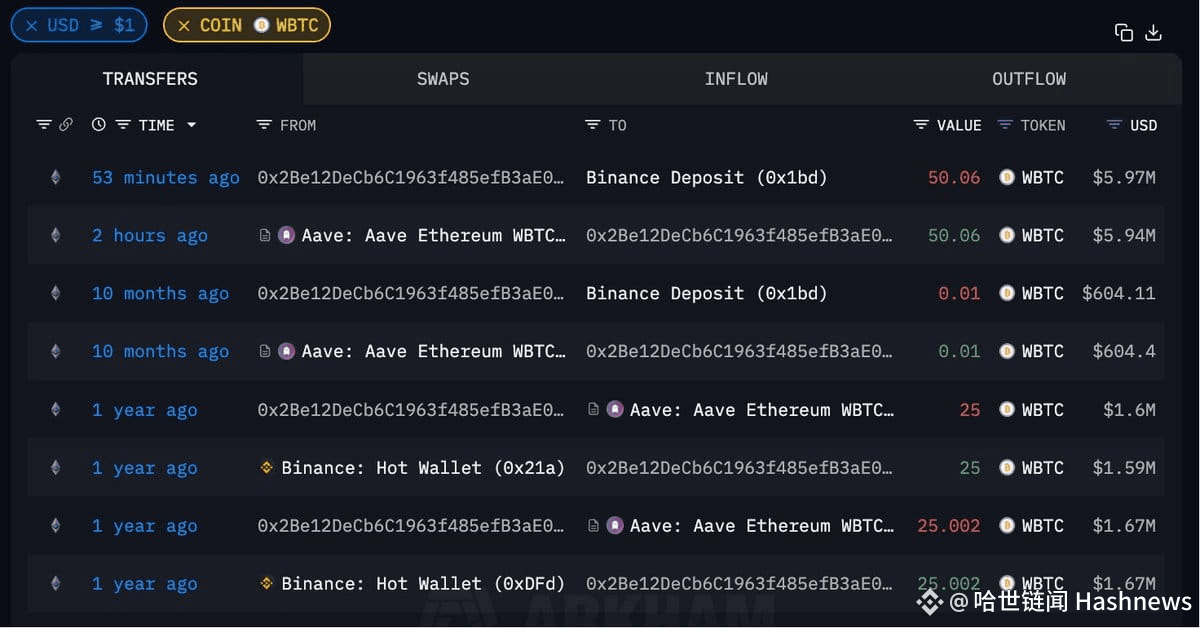
Task: Open Binance Deposit (0x1bd) on $604.11 row
Action: [x=707, y=294]
